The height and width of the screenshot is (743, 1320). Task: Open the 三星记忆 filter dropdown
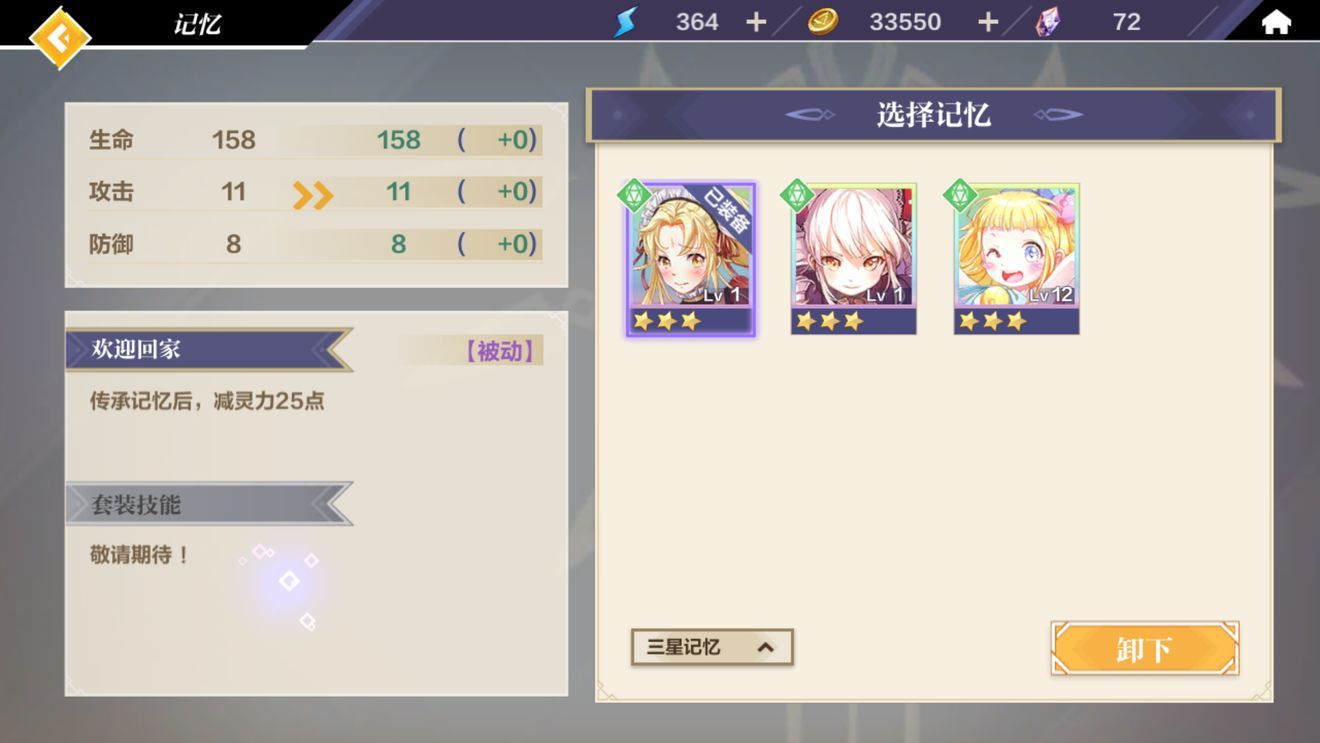pos(712,647)
